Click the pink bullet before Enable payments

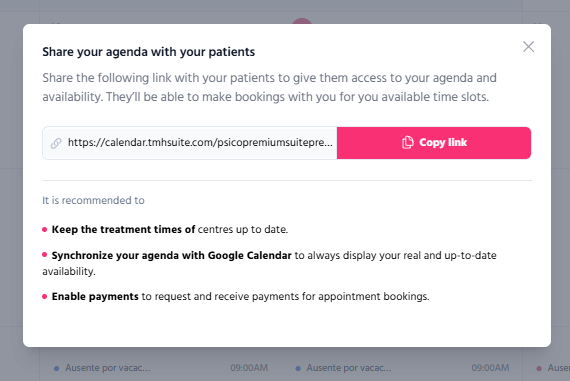pyautogui.click(x=45, y=297)
